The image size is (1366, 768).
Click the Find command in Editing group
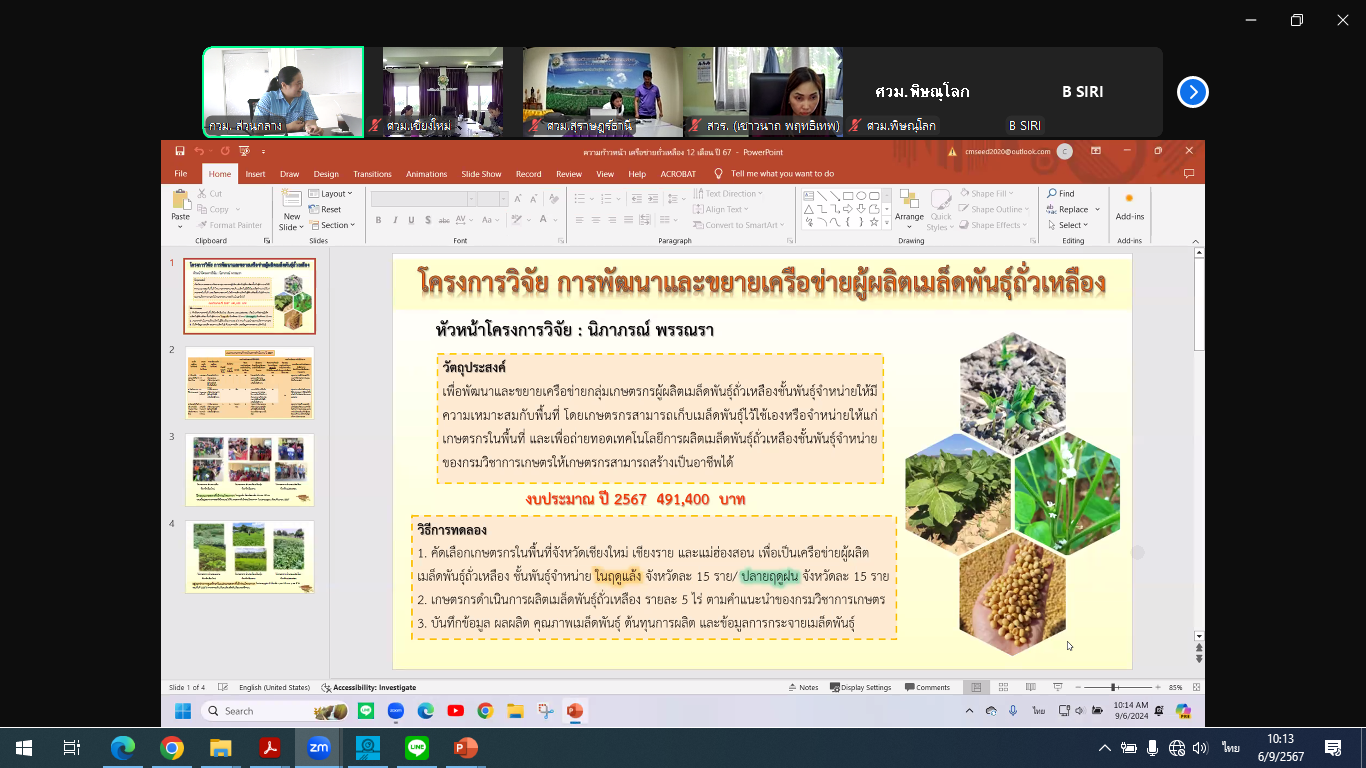pos(1061,194)
